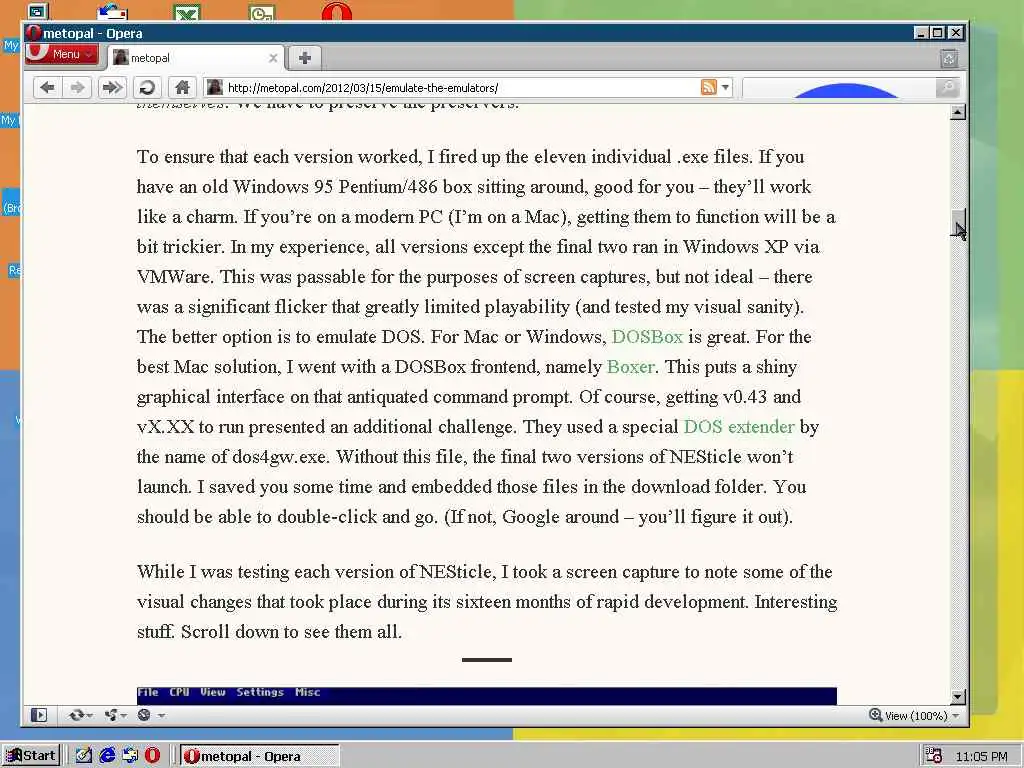Open a new tab with plus button
1024x768 pixels.
click(304, 57)
